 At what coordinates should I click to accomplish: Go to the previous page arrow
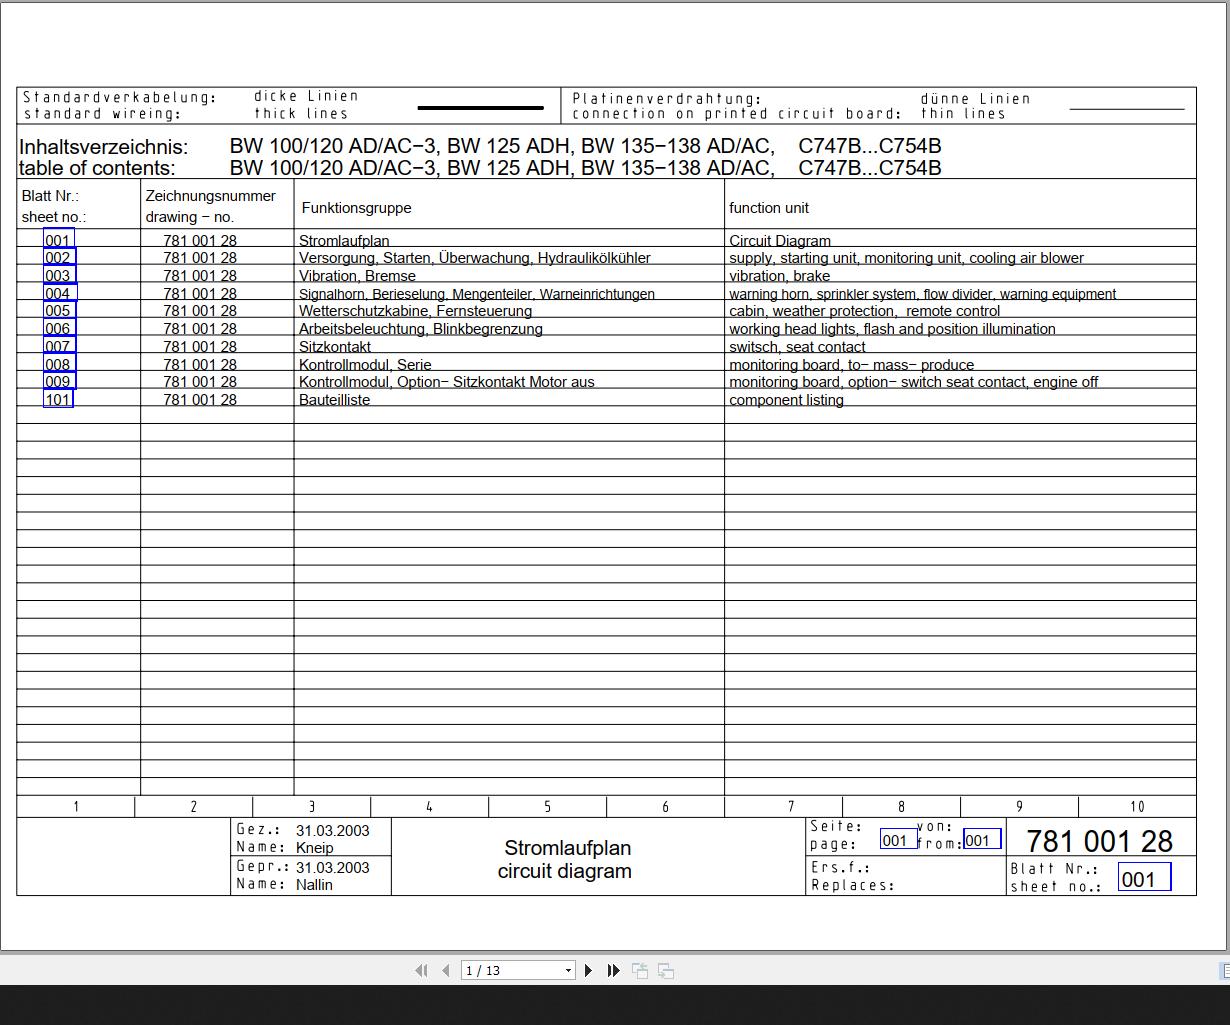point(445,970)
